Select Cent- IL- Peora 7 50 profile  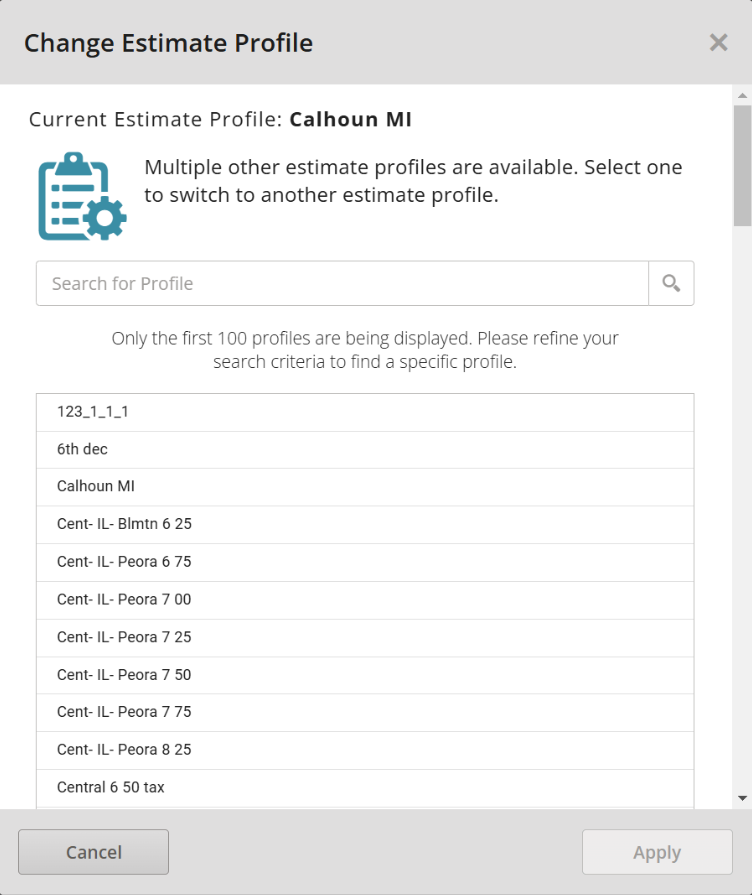tap(365, 675)
